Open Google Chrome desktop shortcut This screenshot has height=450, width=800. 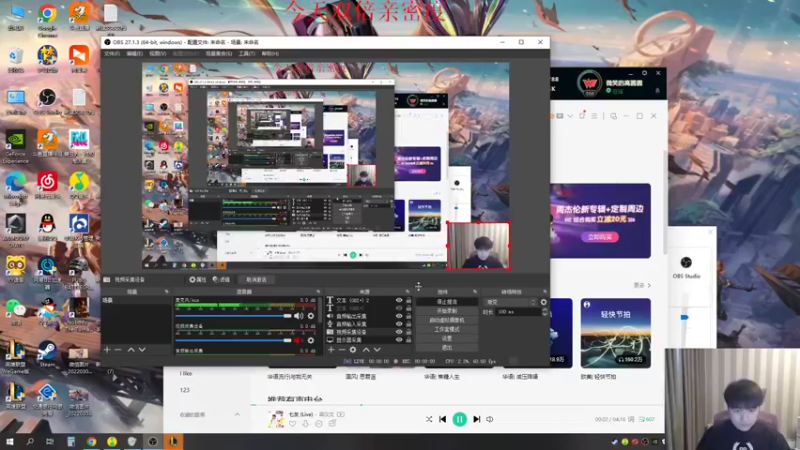(x=47, y=20)
